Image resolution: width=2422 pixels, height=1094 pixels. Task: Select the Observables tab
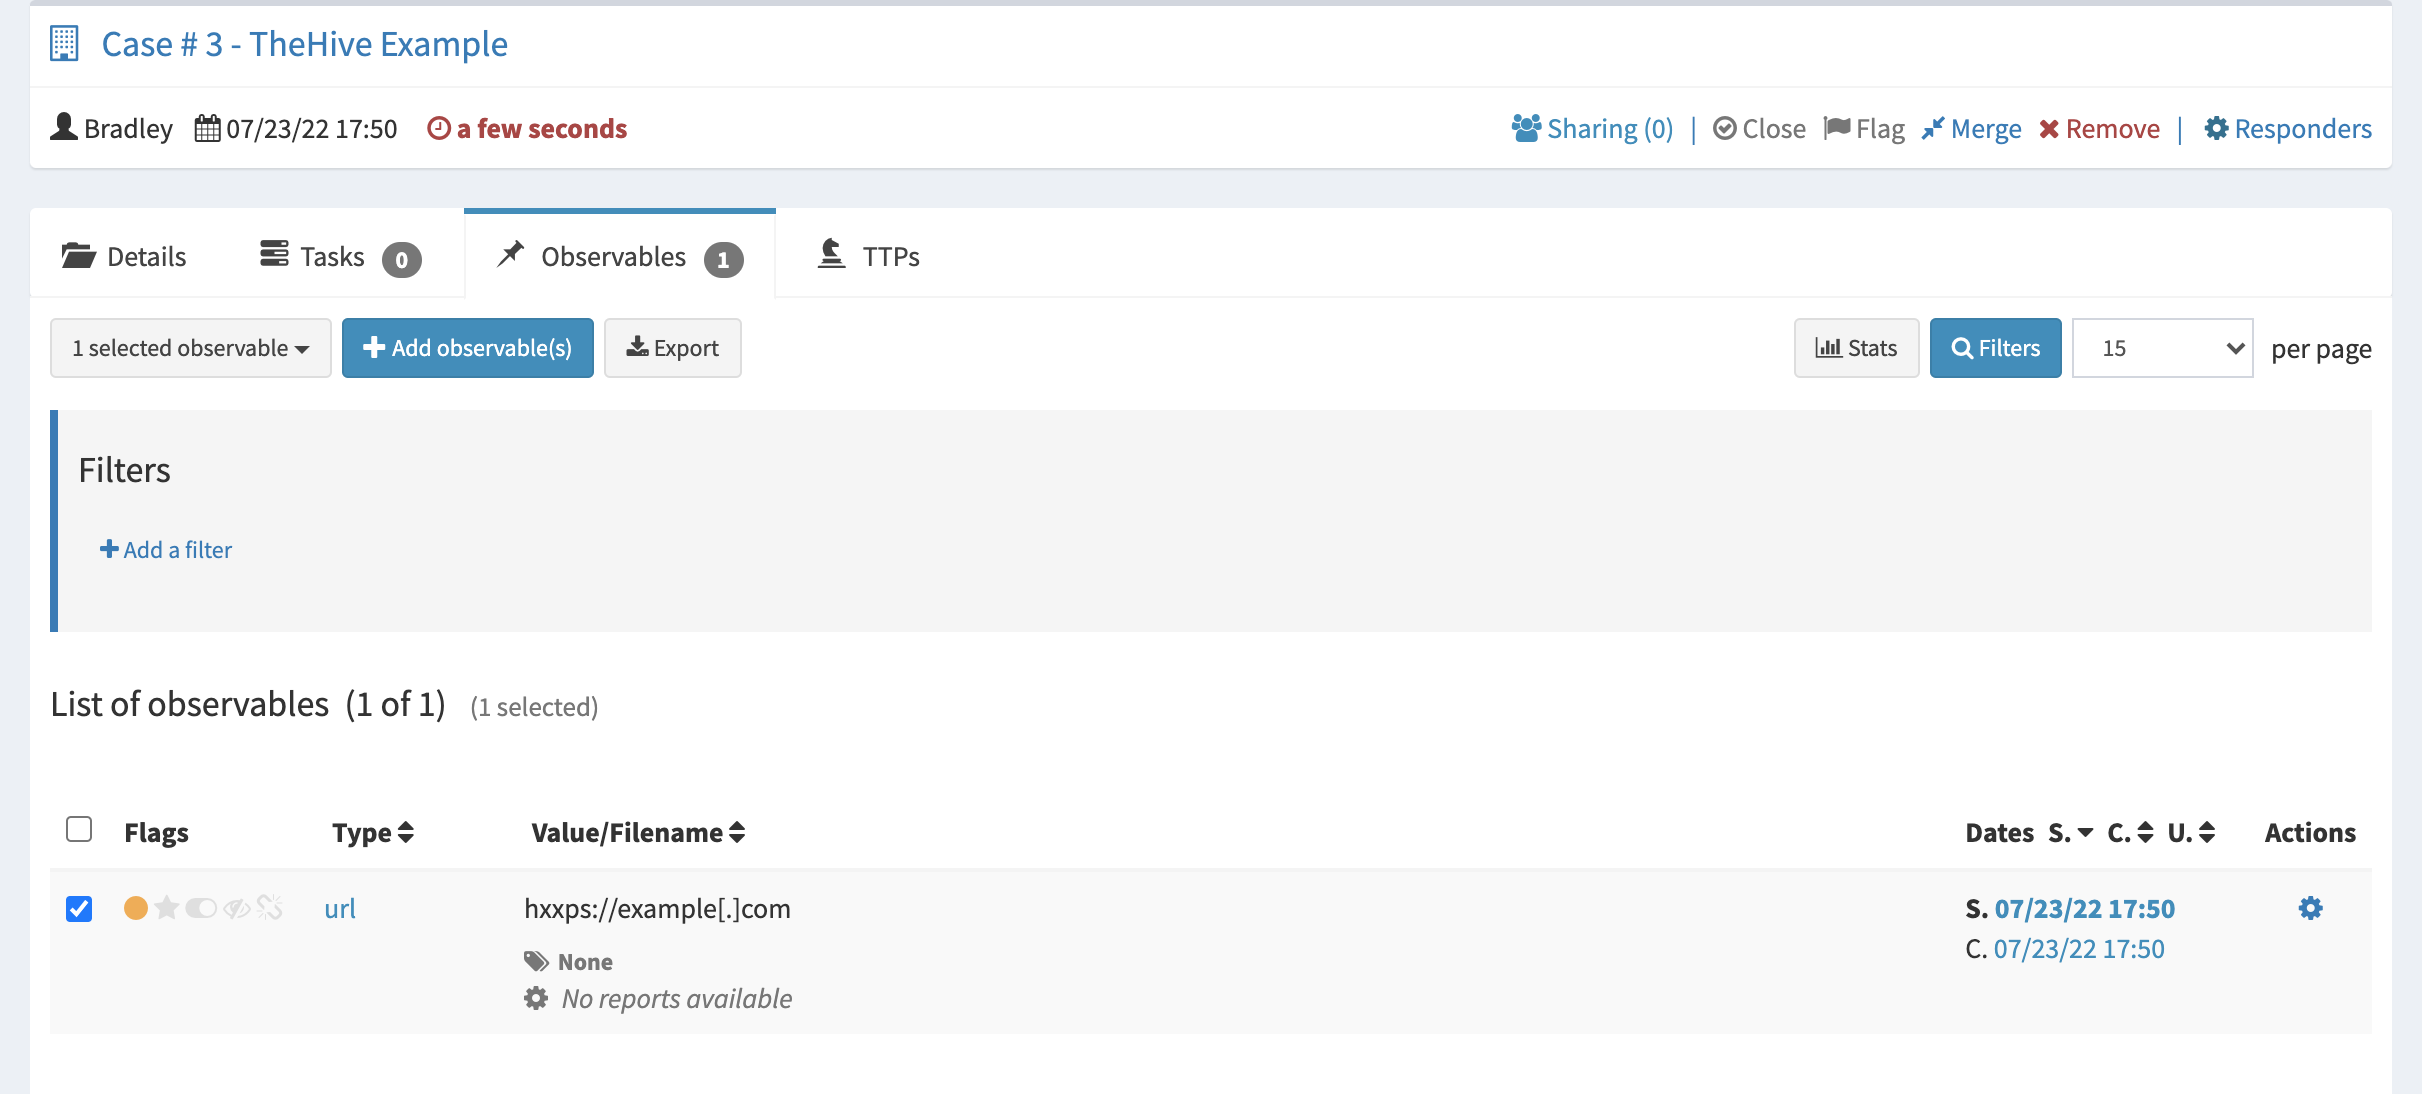[x=620, y=256]
